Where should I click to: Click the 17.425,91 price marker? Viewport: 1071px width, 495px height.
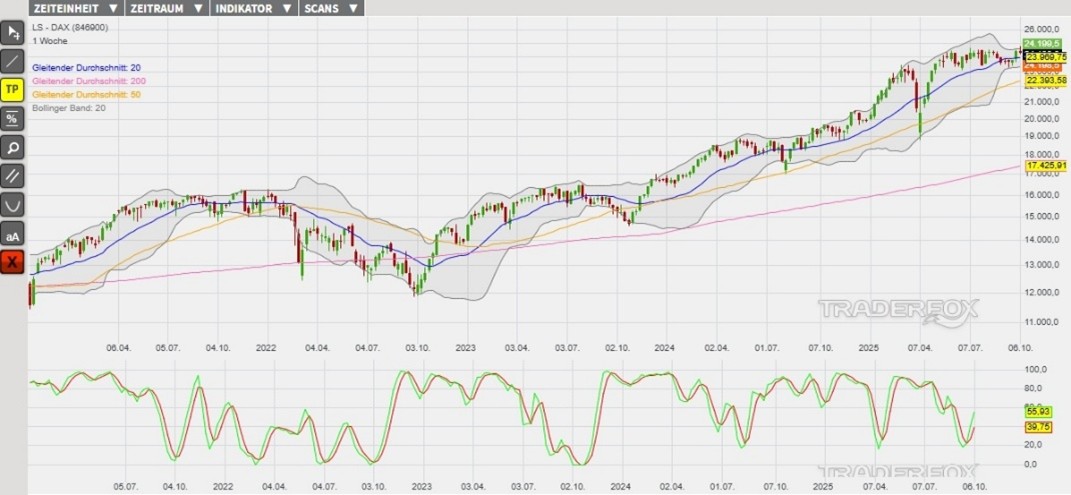(x=1046, y=165)
